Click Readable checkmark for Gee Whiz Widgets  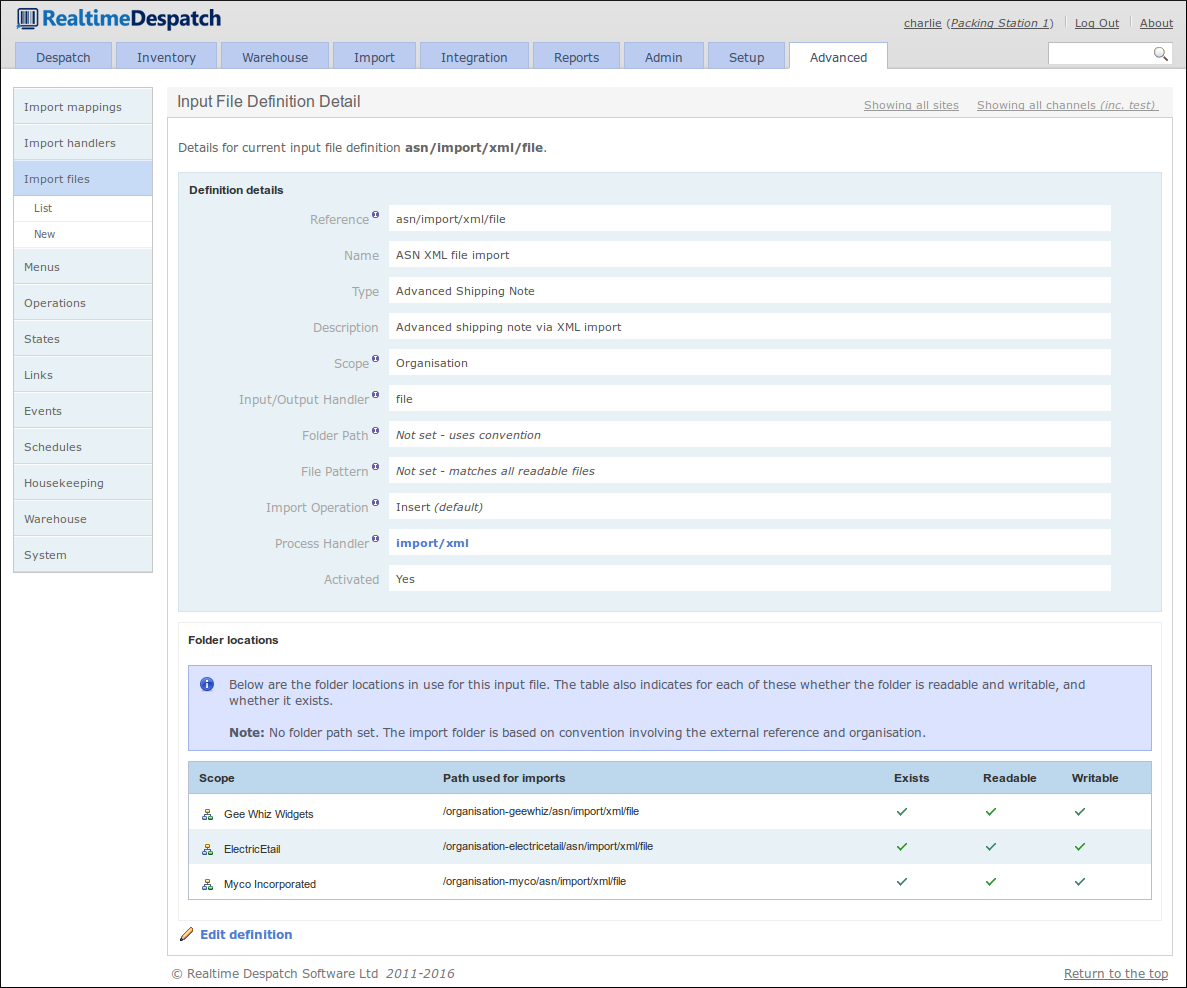pos(991,812)
